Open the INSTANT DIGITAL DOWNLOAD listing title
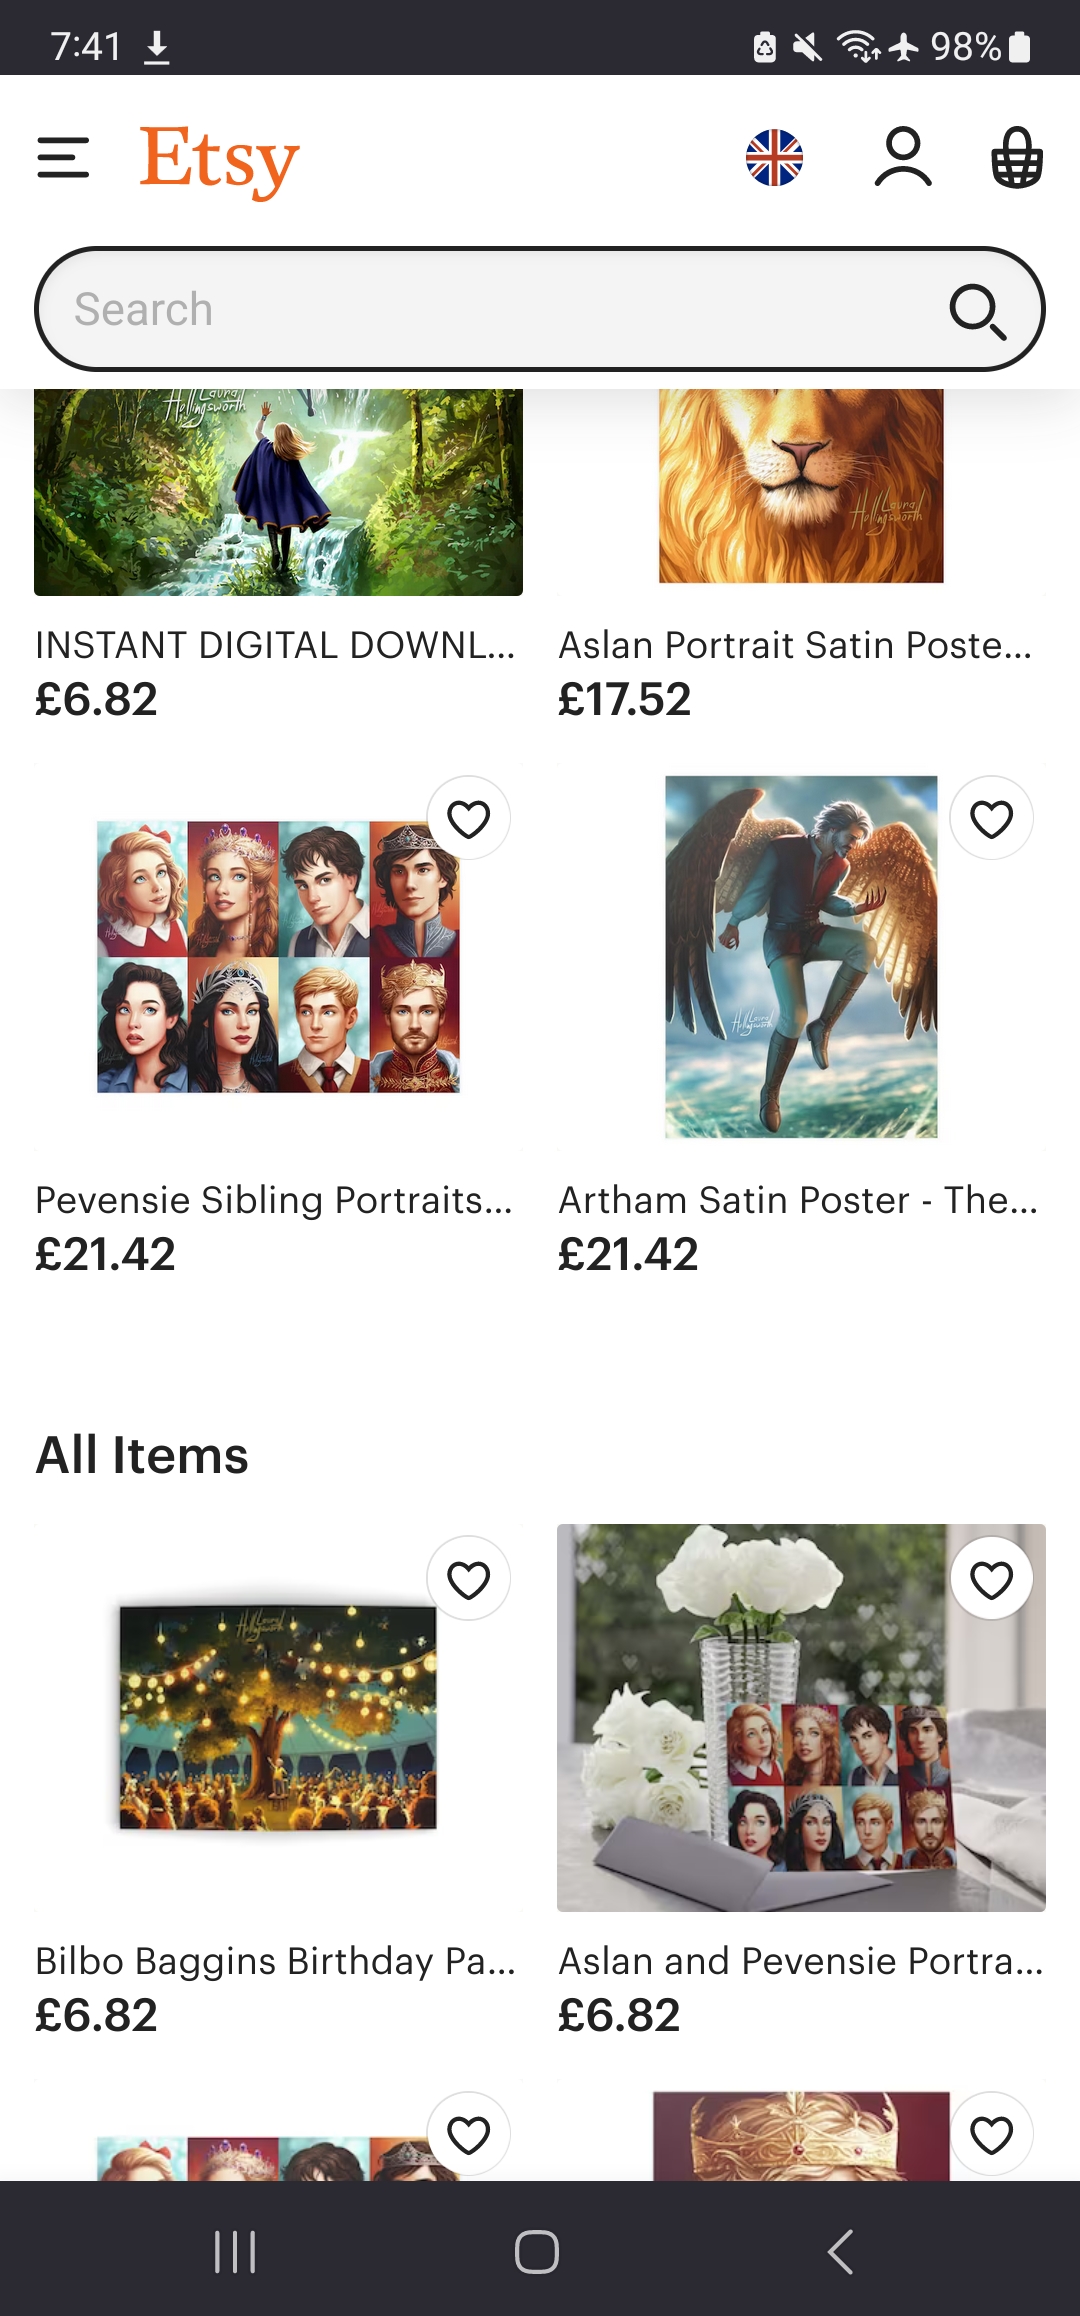The image size is (1080, 2316). pos(275,646)
